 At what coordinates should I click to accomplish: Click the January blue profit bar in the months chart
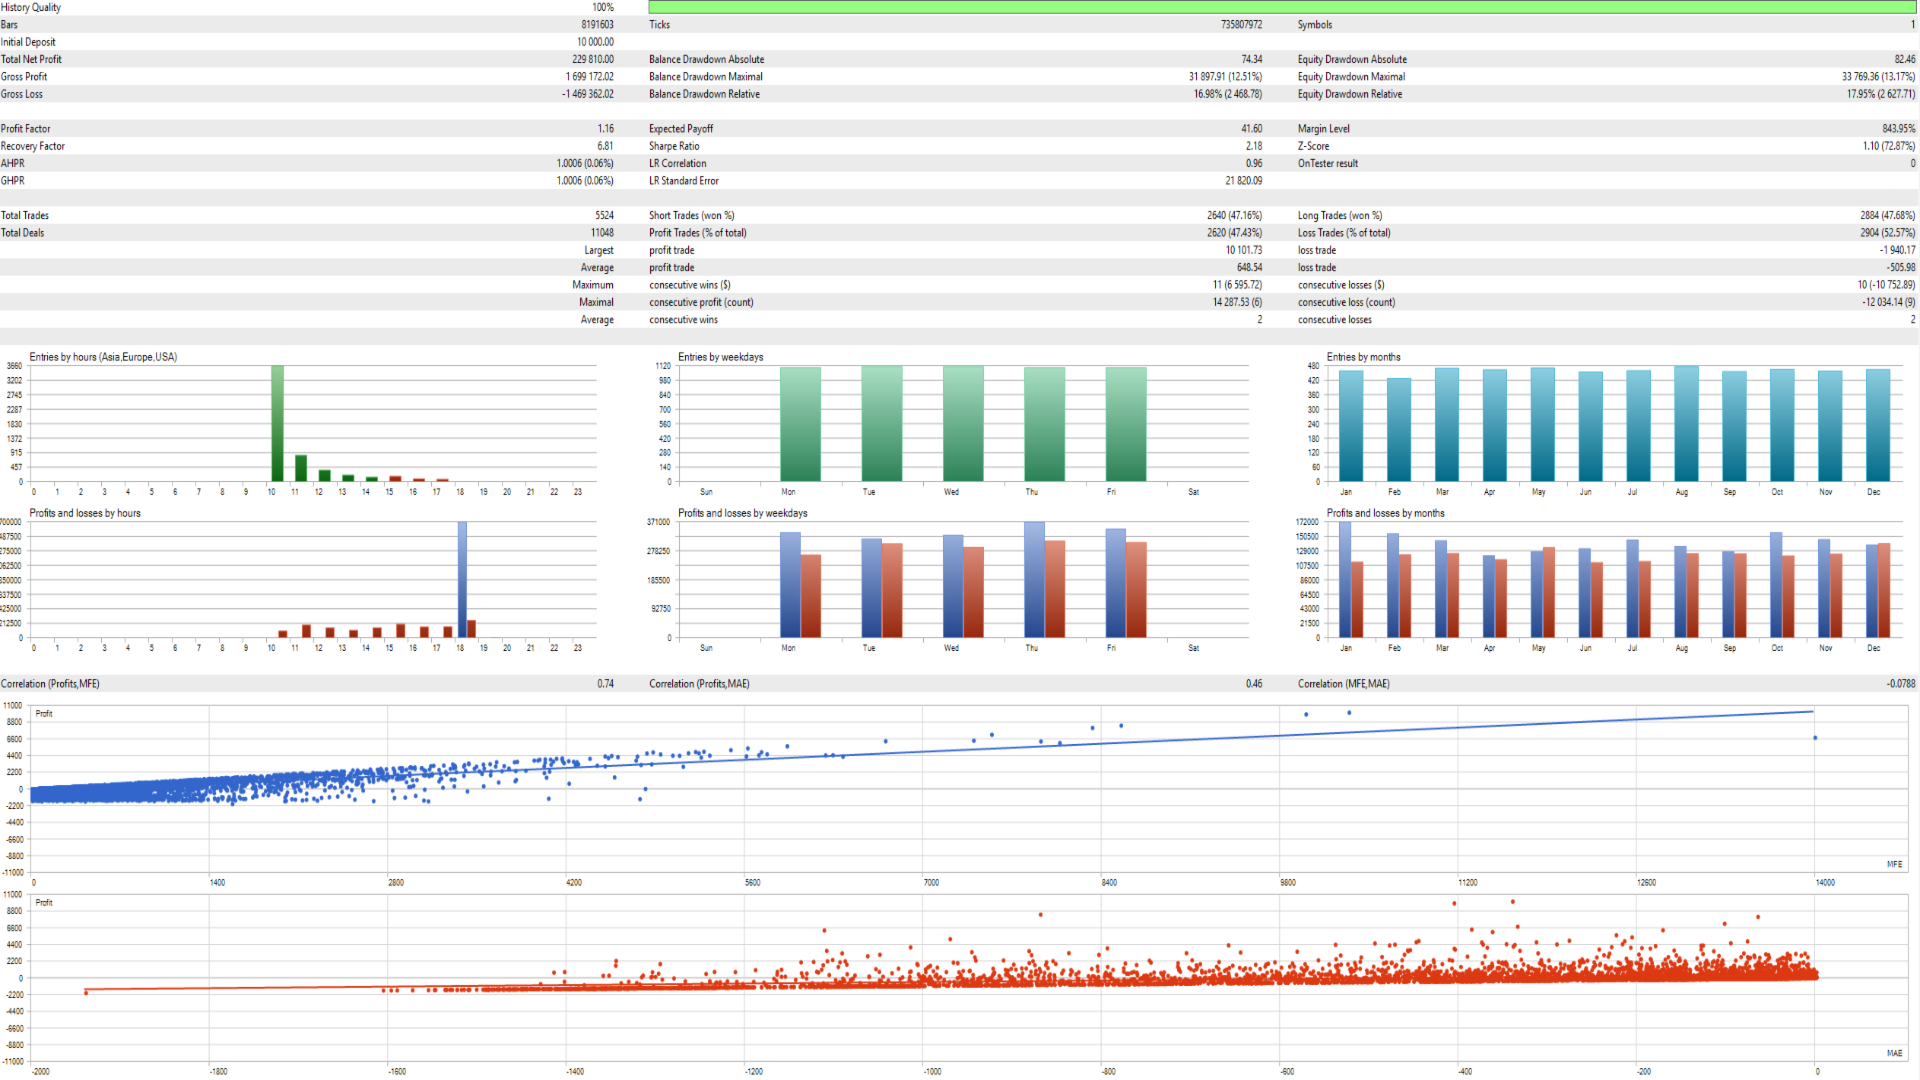click(1344, 579)
